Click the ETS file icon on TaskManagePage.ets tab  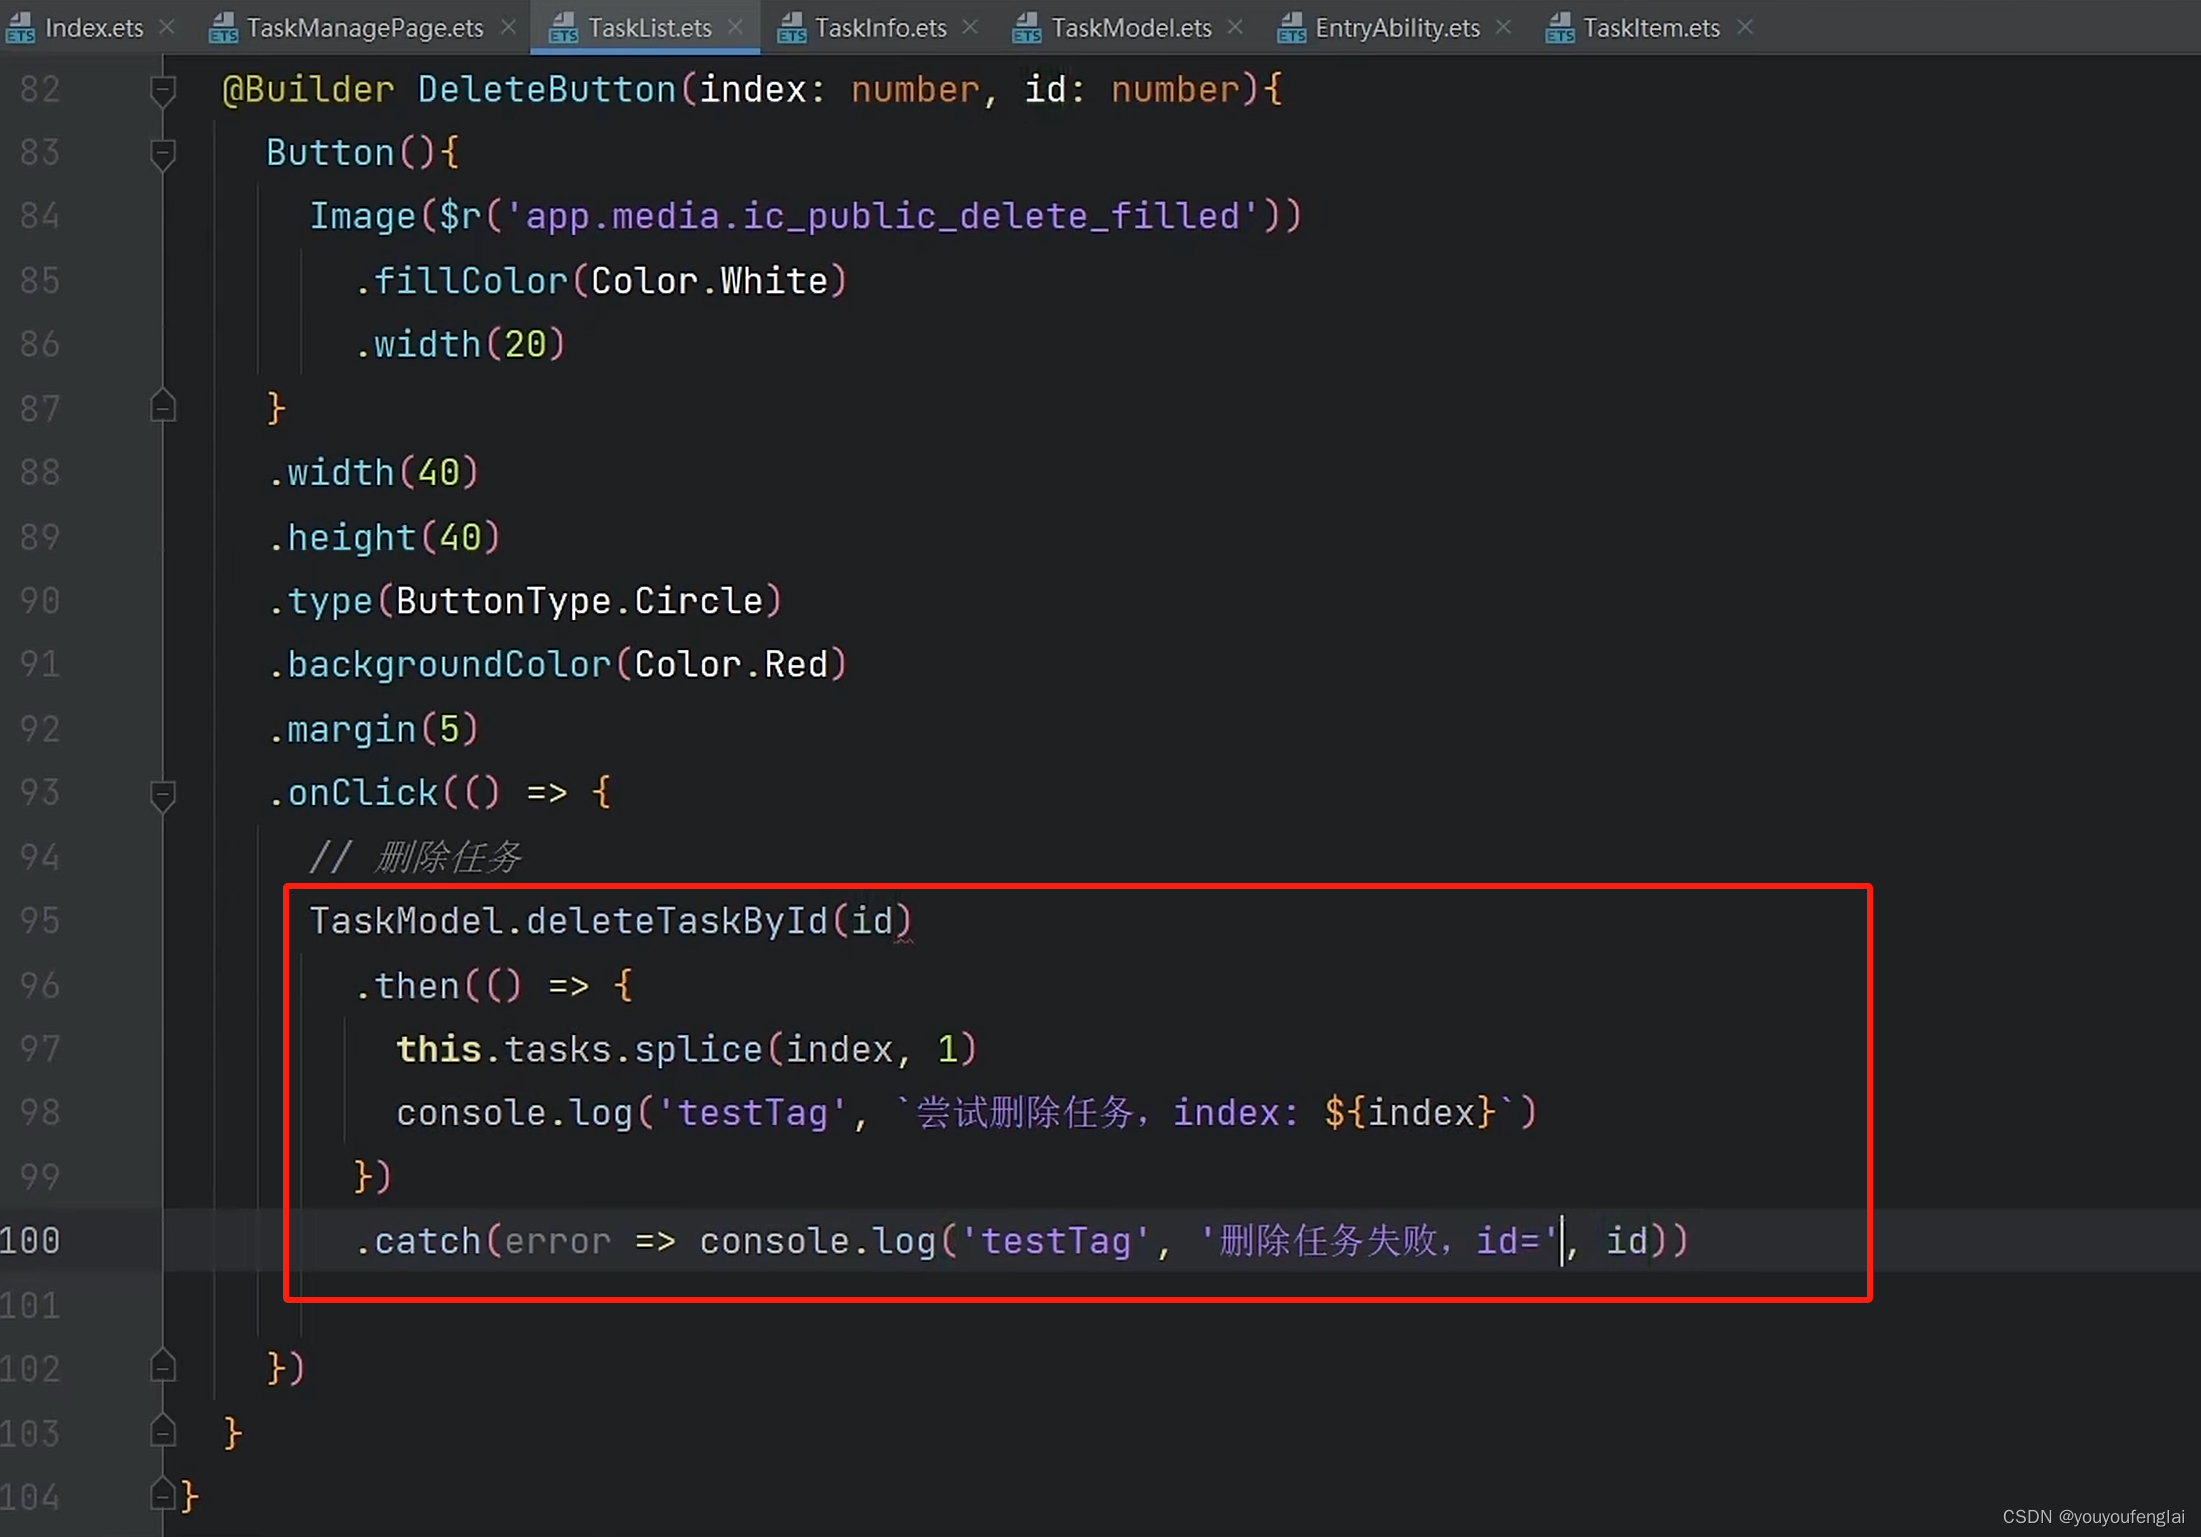pyautogui.click(x=223, y=28)
